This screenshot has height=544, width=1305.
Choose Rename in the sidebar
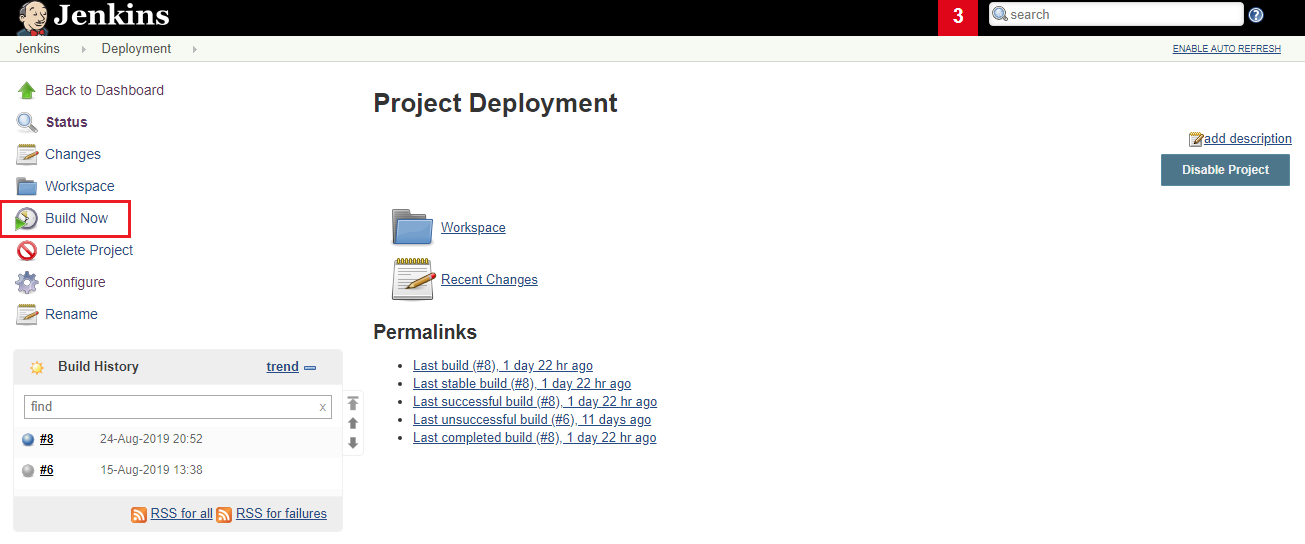[x=71, y=314]
